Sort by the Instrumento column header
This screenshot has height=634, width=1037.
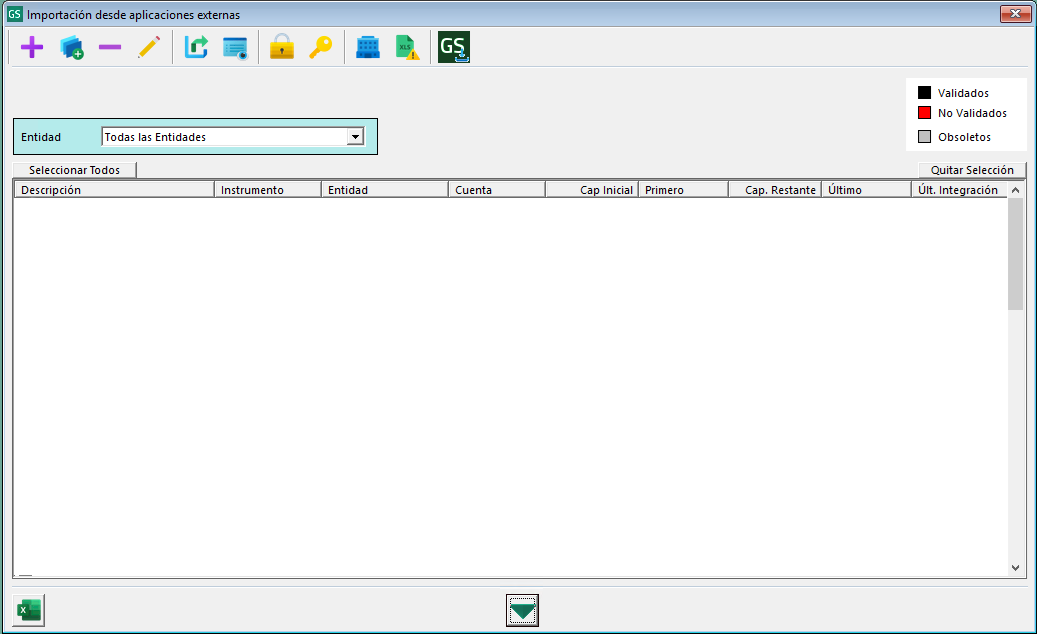tap(268, 190)
